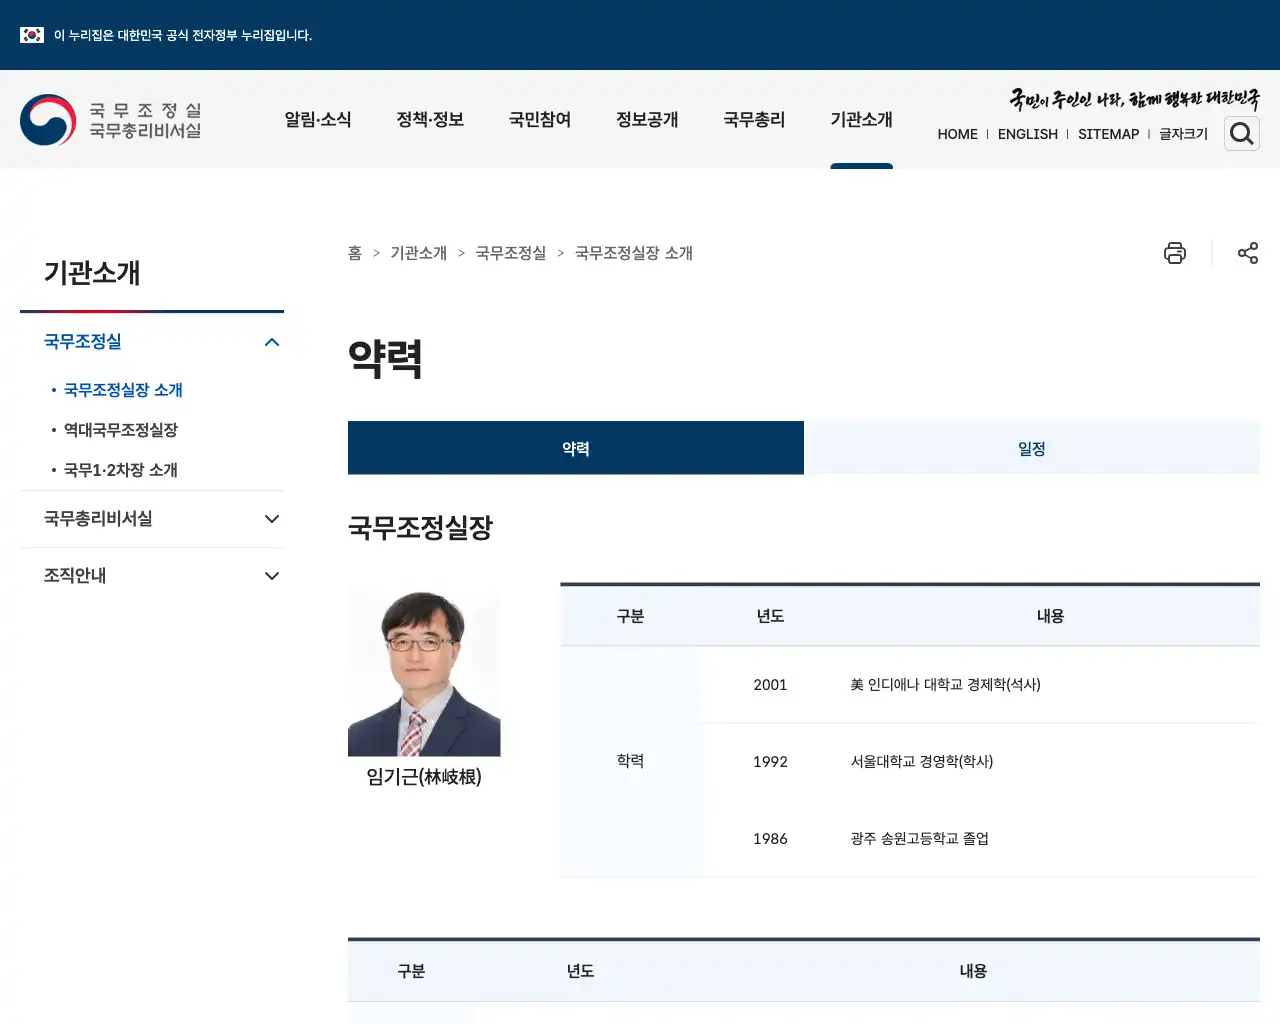
Task: Click the share icon
Action: (1248, 253)
